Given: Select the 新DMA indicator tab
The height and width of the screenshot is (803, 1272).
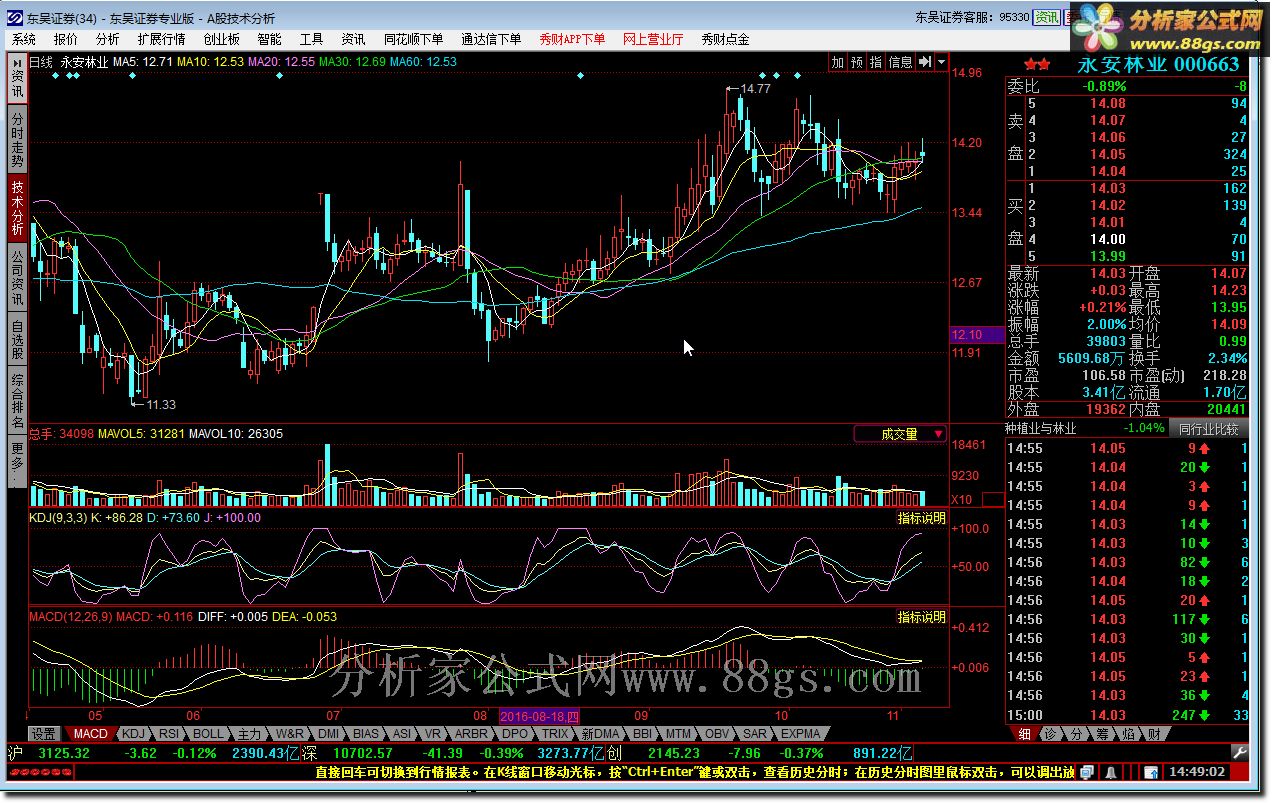Looking at the screenshot, I should point(600,734).
